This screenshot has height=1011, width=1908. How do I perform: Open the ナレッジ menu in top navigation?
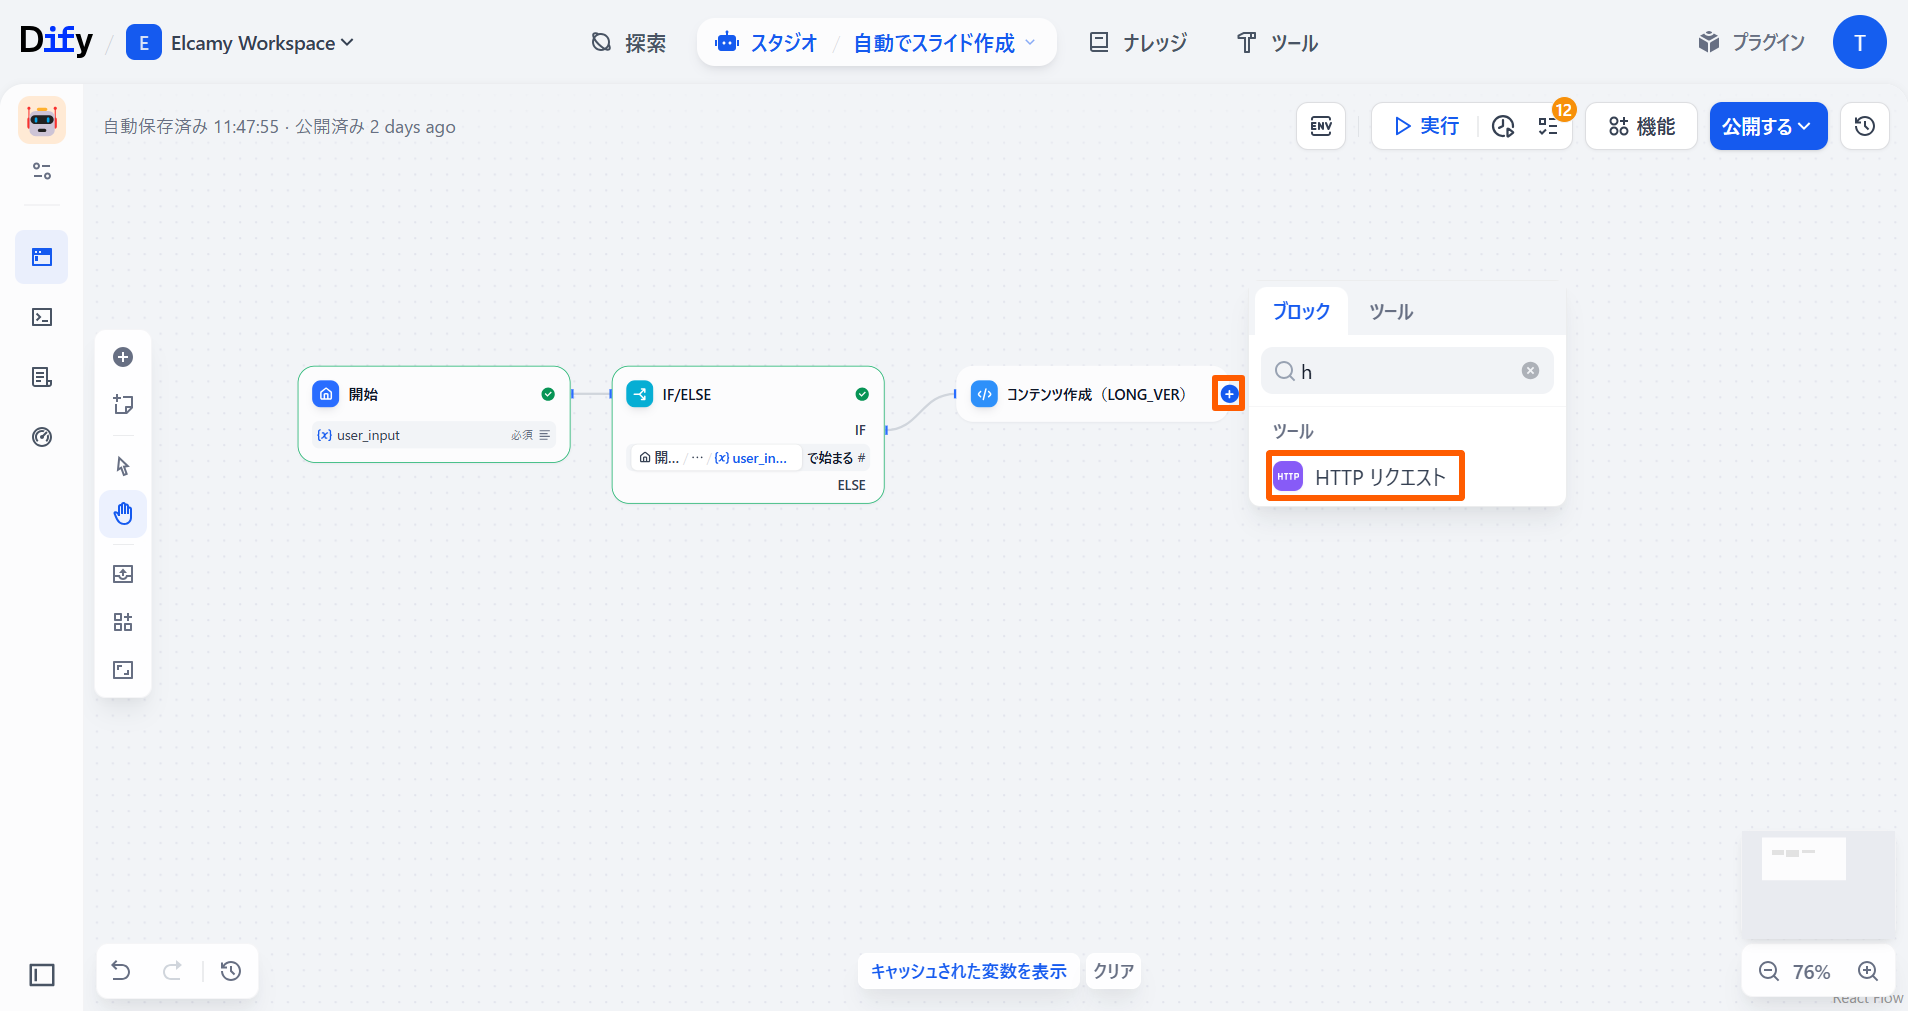click(x=1138, y=43)
